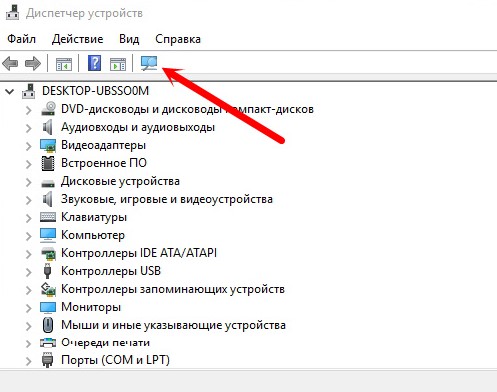
Task: Open the Файл menu
Action: 21,39
